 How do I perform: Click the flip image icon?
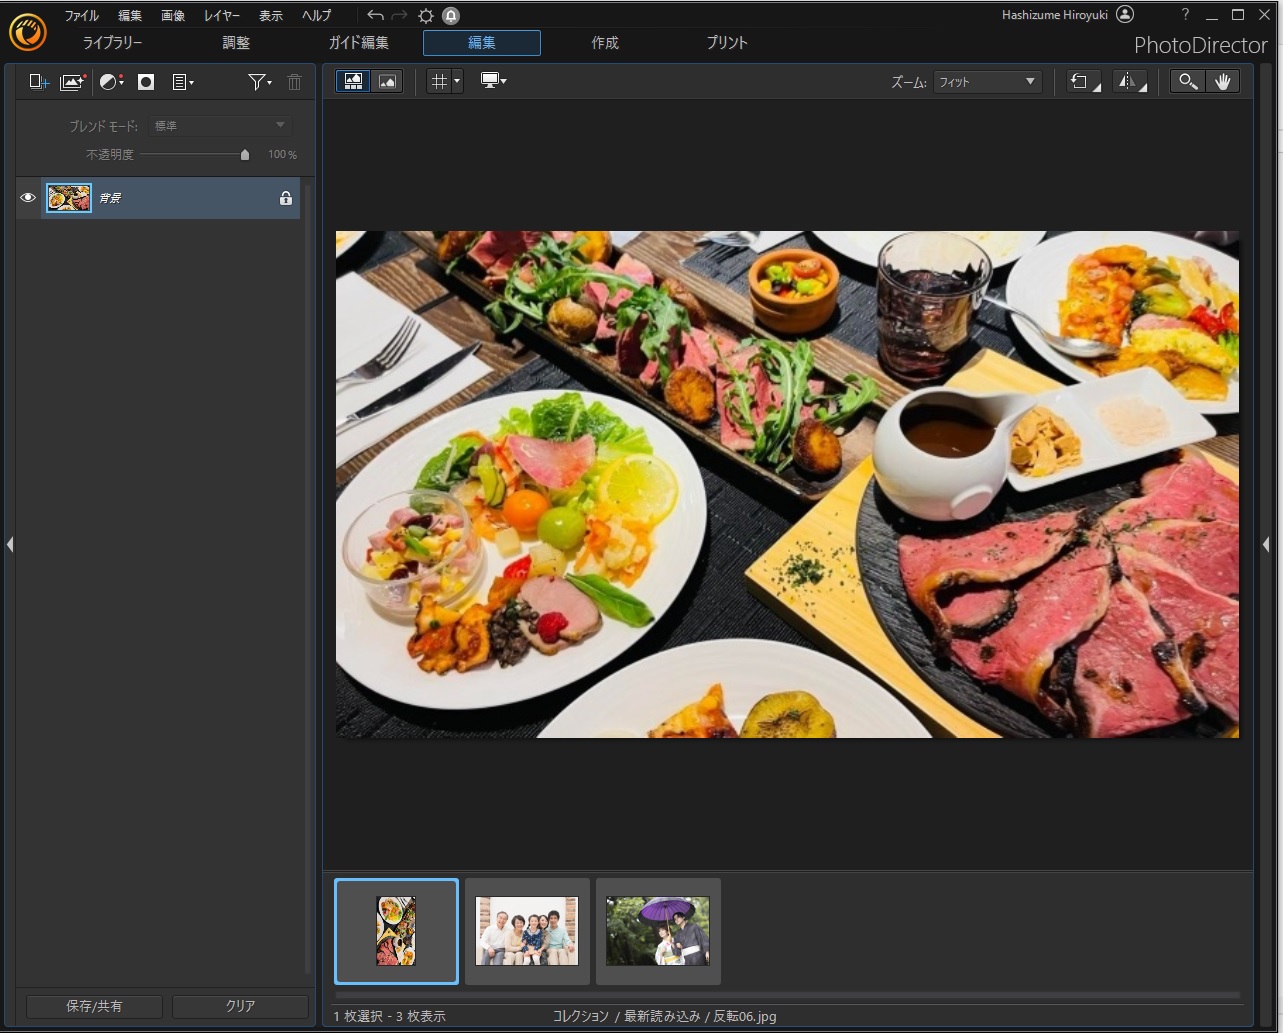coord(1129,82)
